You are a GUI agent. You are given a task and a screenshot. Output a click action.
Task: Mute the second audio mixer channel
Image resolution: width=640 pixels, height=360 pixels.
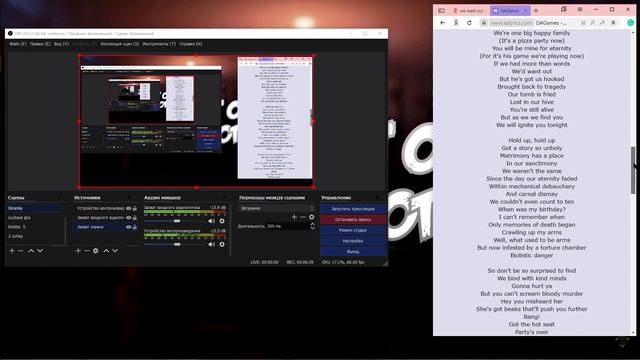coord(211,244)
